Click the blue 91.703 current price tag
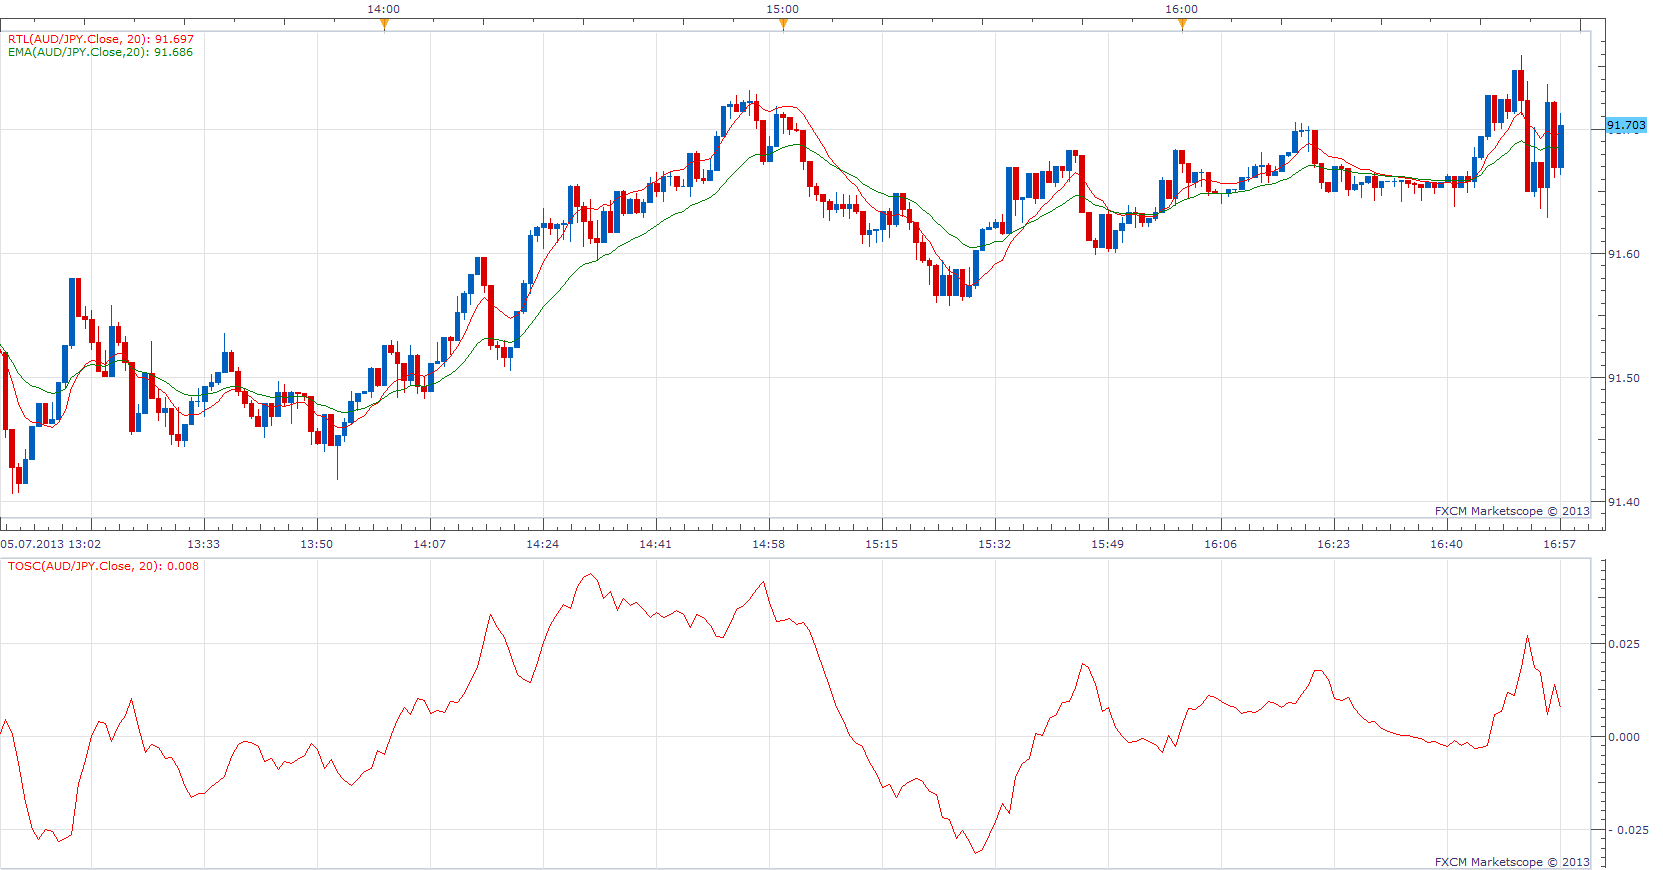This screenshot has width=1663, height=870. [1626, 125]
